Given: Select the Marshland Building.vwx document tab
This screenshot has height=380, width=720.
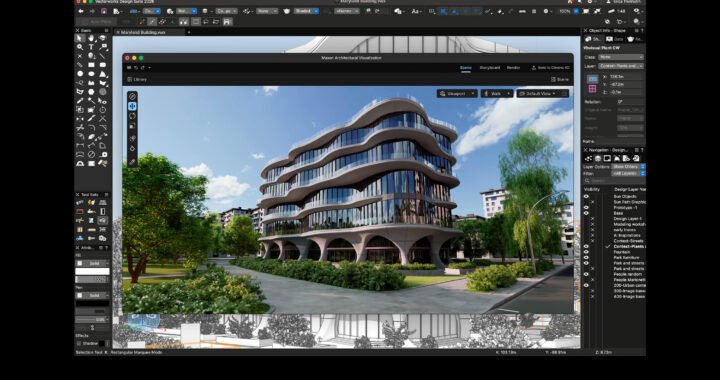Looking at the screenshot, I should [x=149, y=32].
